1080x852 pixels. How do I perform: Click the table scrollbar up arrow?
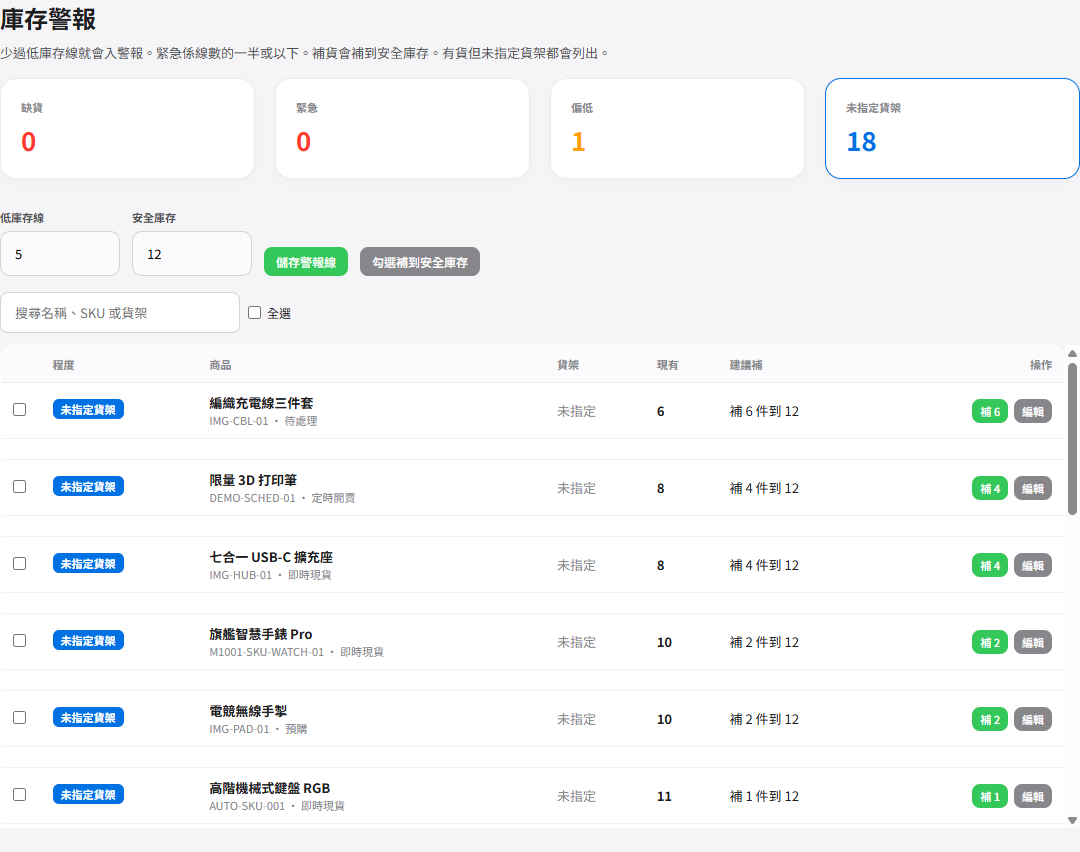click(x=1072, y=353)
